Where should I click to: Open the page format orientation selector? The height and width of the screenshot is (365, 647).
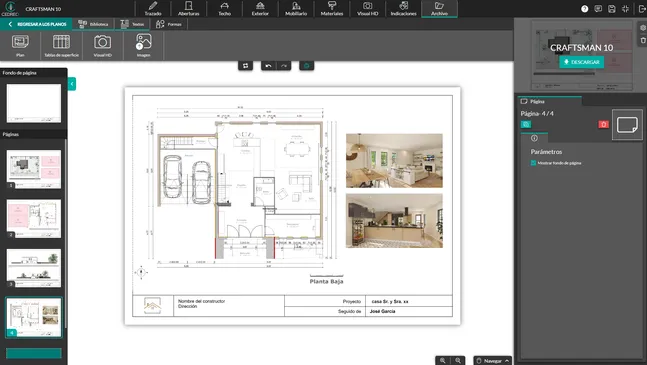tap(627, 125)
